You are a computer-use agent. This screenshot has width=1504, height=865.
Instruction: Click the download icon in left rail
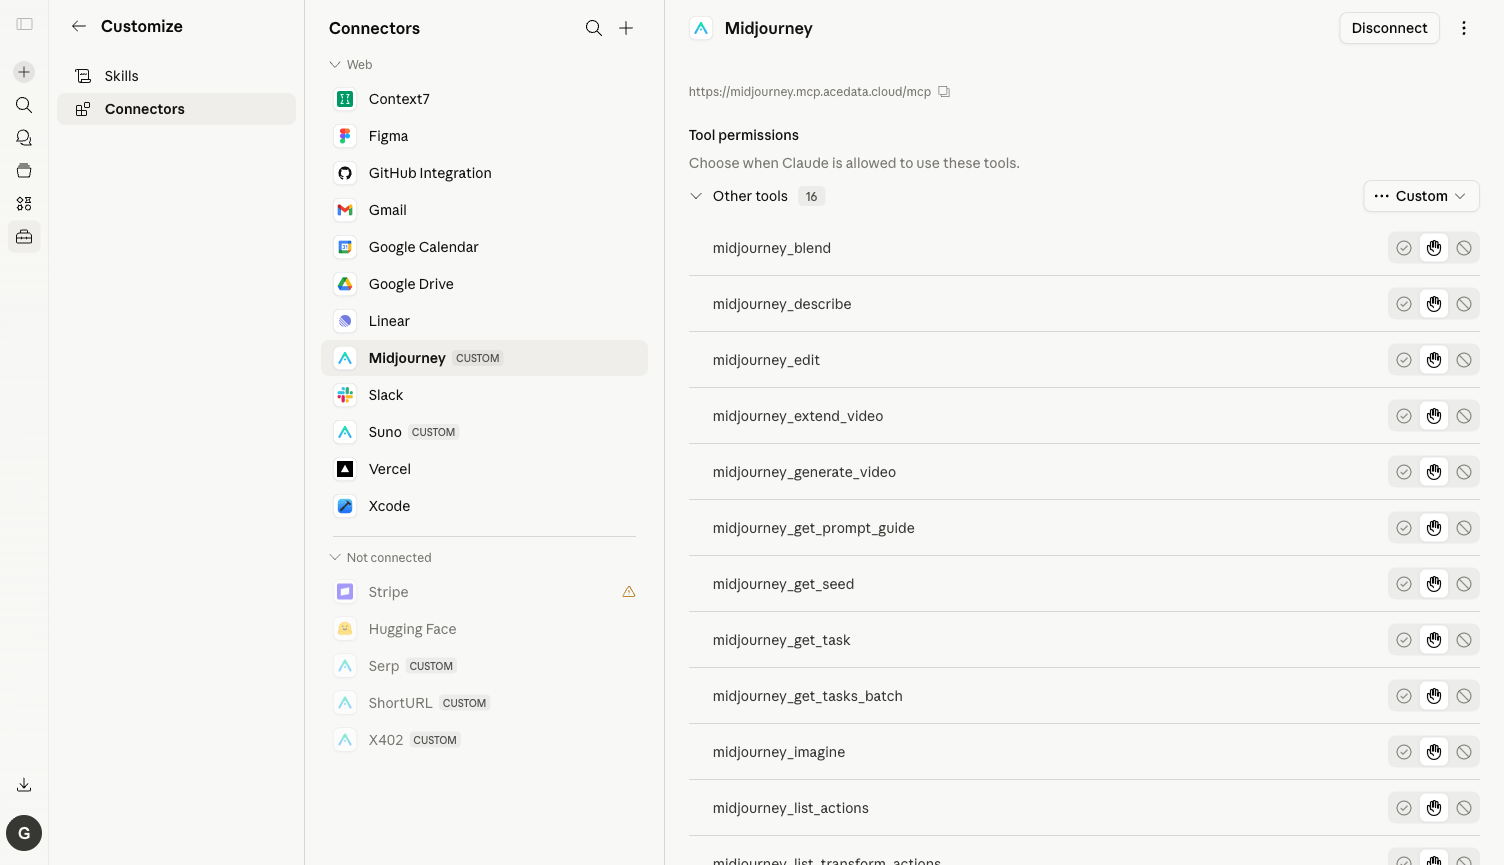click(24, 785)
